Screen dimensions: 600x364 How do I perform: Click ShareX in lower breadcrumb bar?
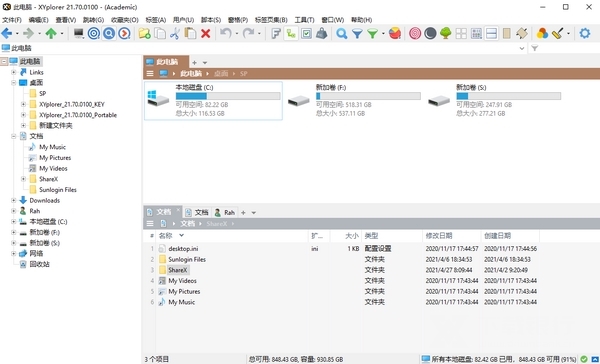click(x=217, y=224)
